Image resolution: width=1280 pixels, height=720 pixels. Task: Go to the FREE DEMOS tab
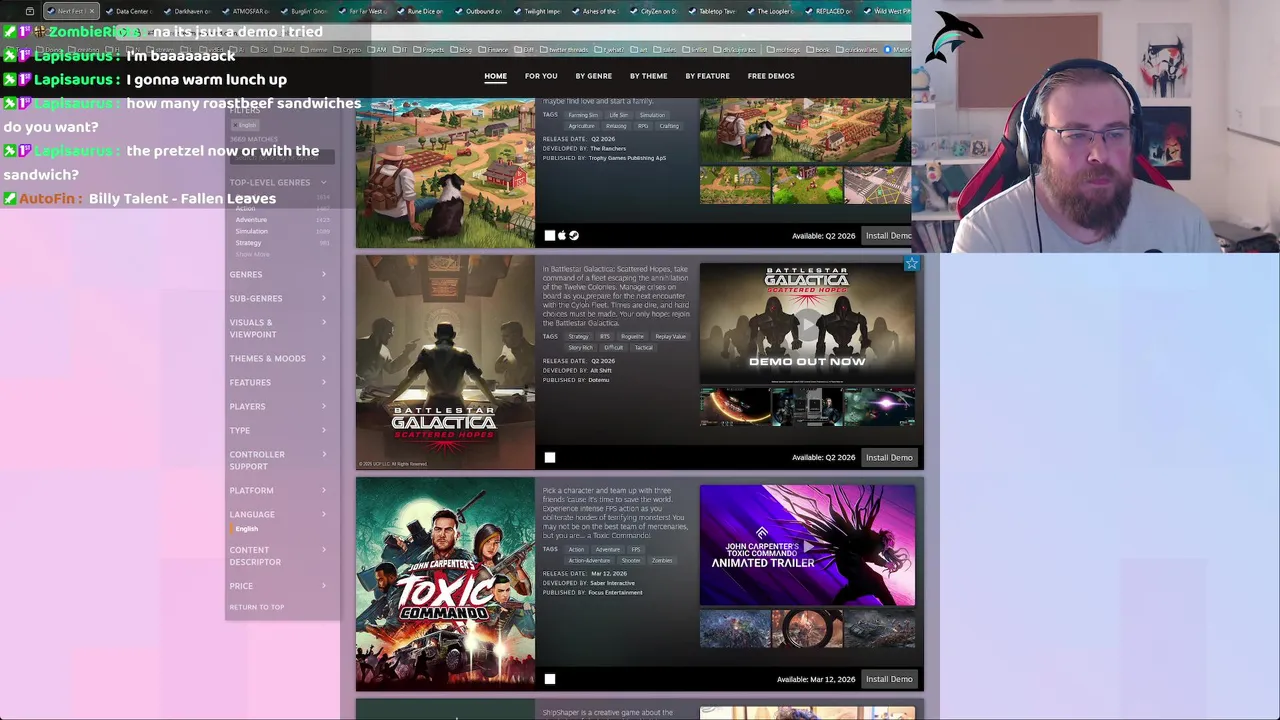coord(771,76)
